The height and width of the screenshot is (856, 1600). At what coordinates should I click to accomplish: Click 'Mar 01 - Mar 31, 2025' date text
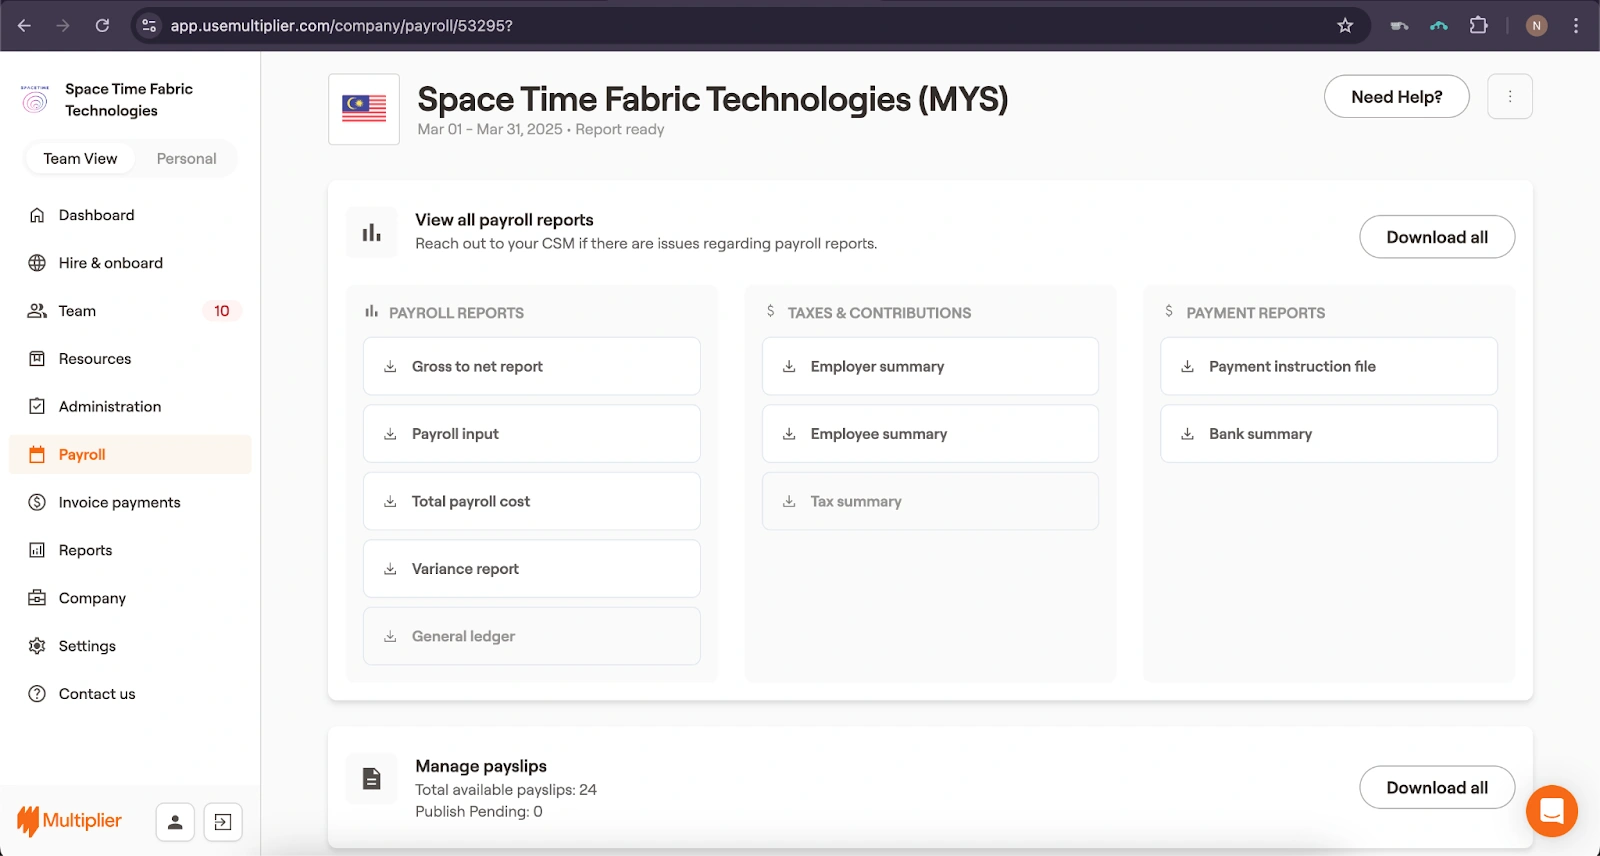pyautogui.click(x=490, y=129)
